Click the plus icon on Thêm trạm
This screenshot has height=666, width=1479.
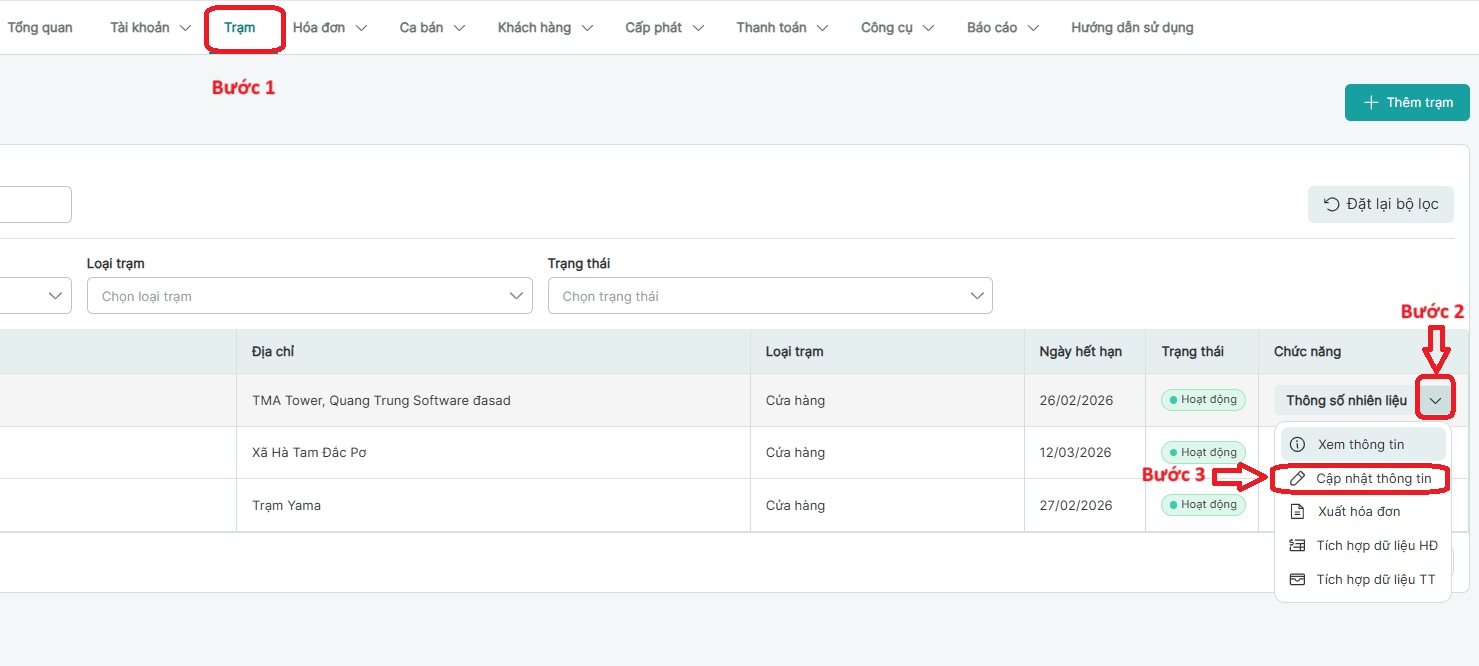pyautogui.click(x=1371, y=103)
